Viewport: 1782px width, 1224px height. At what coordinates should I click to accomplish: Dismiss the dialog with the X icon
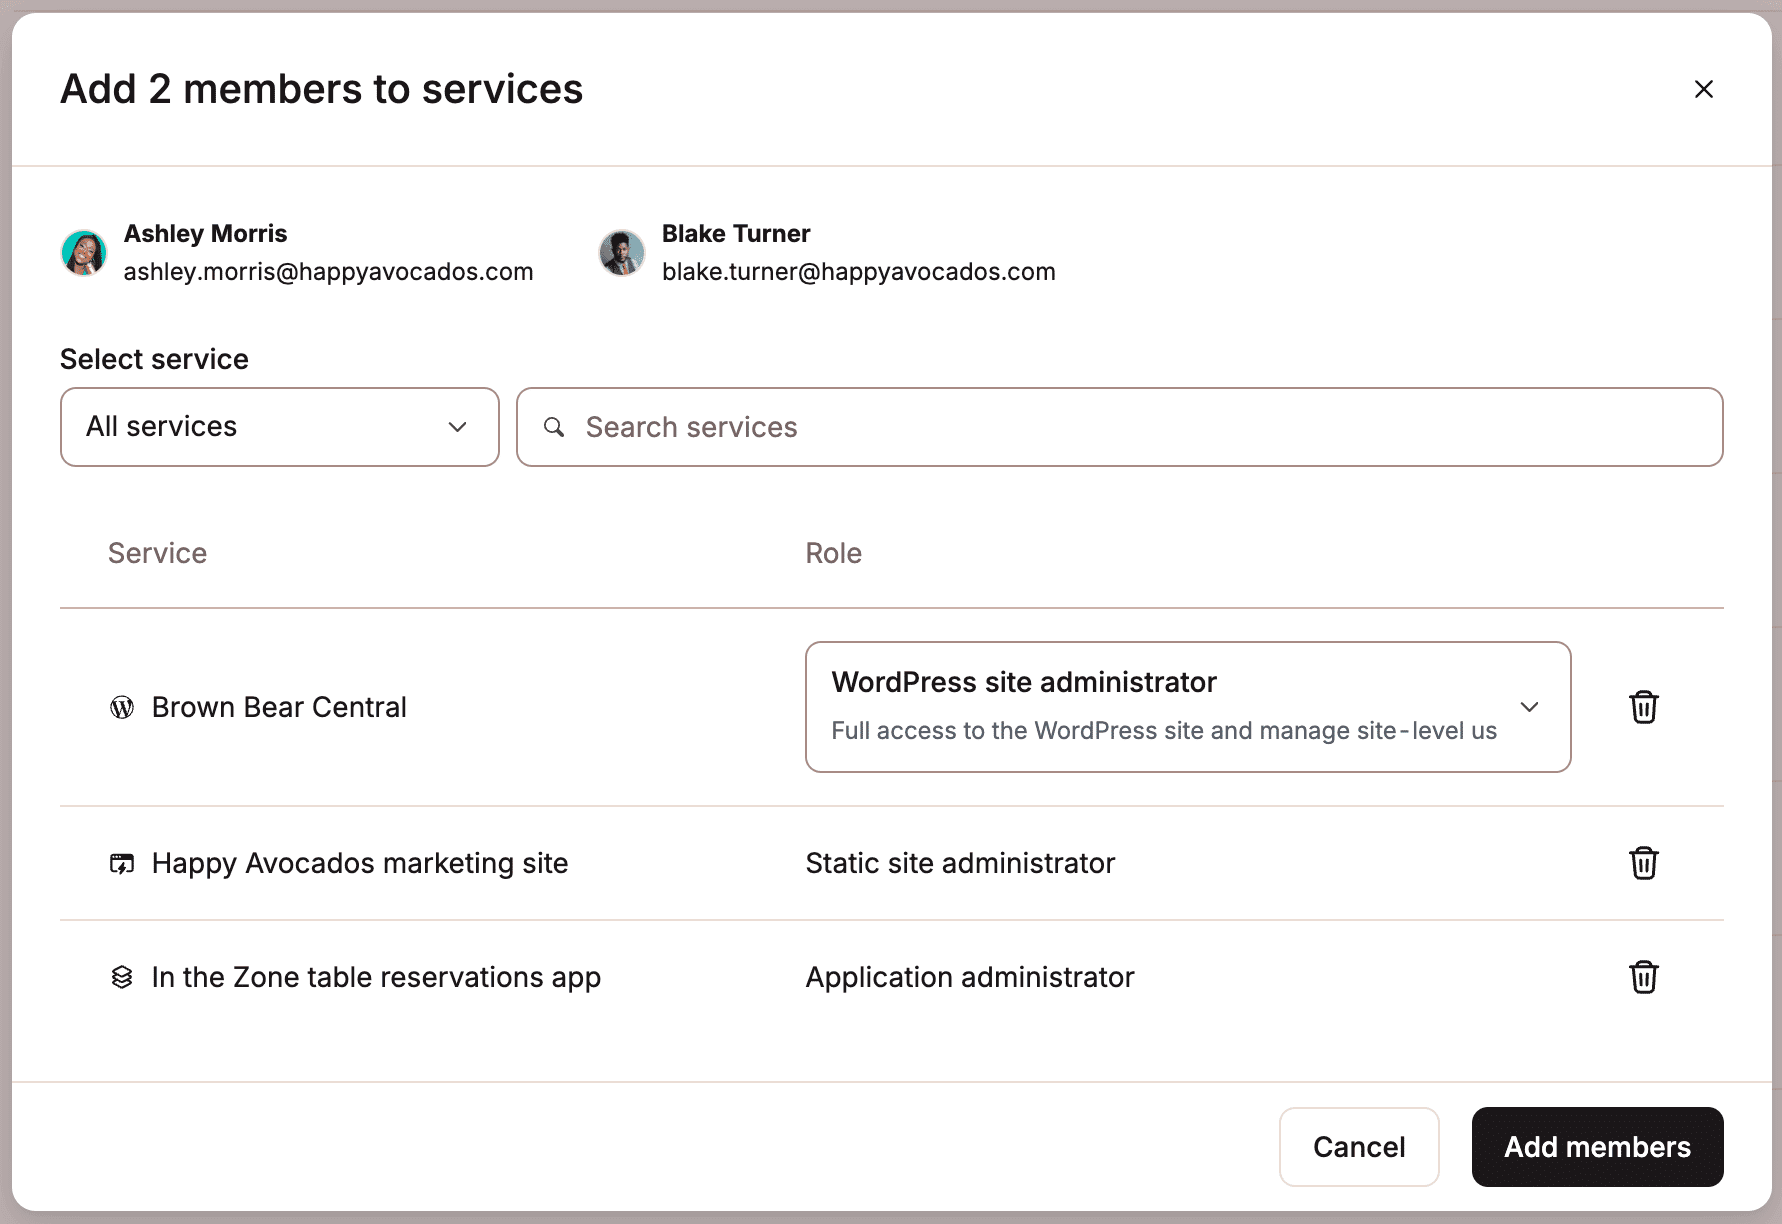click(x=1704, y=89)
